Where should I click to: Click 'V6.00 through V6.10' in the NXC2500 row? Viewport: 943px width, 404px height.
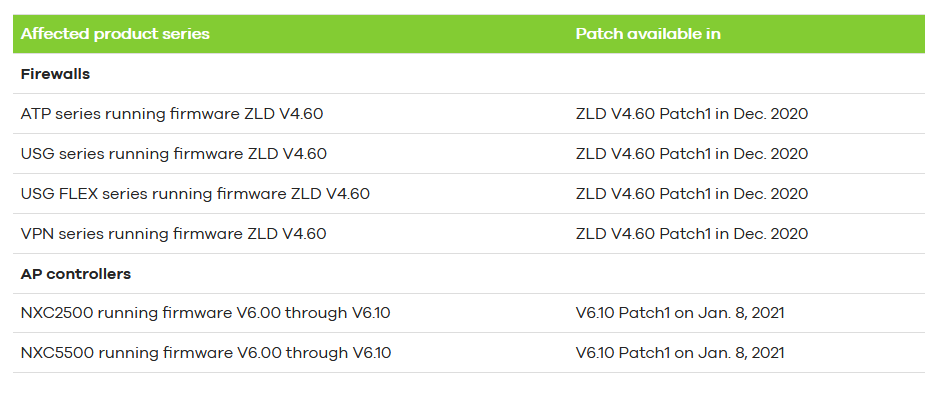coord(313,314)
